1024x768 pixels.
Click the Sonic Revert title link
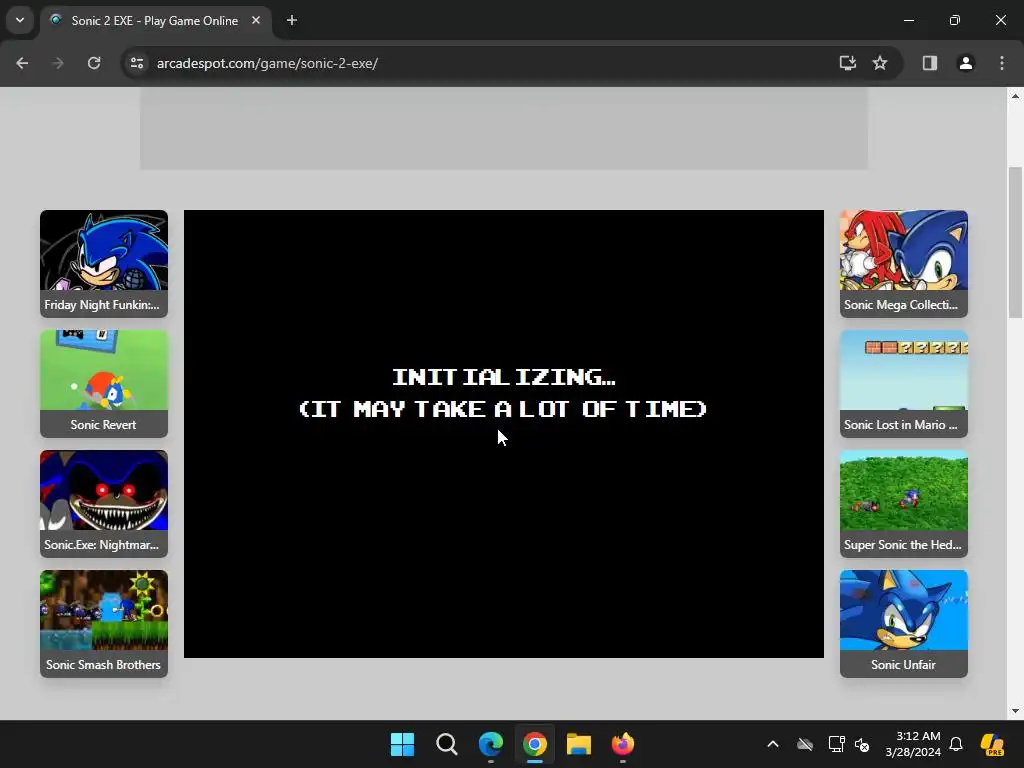103,424
